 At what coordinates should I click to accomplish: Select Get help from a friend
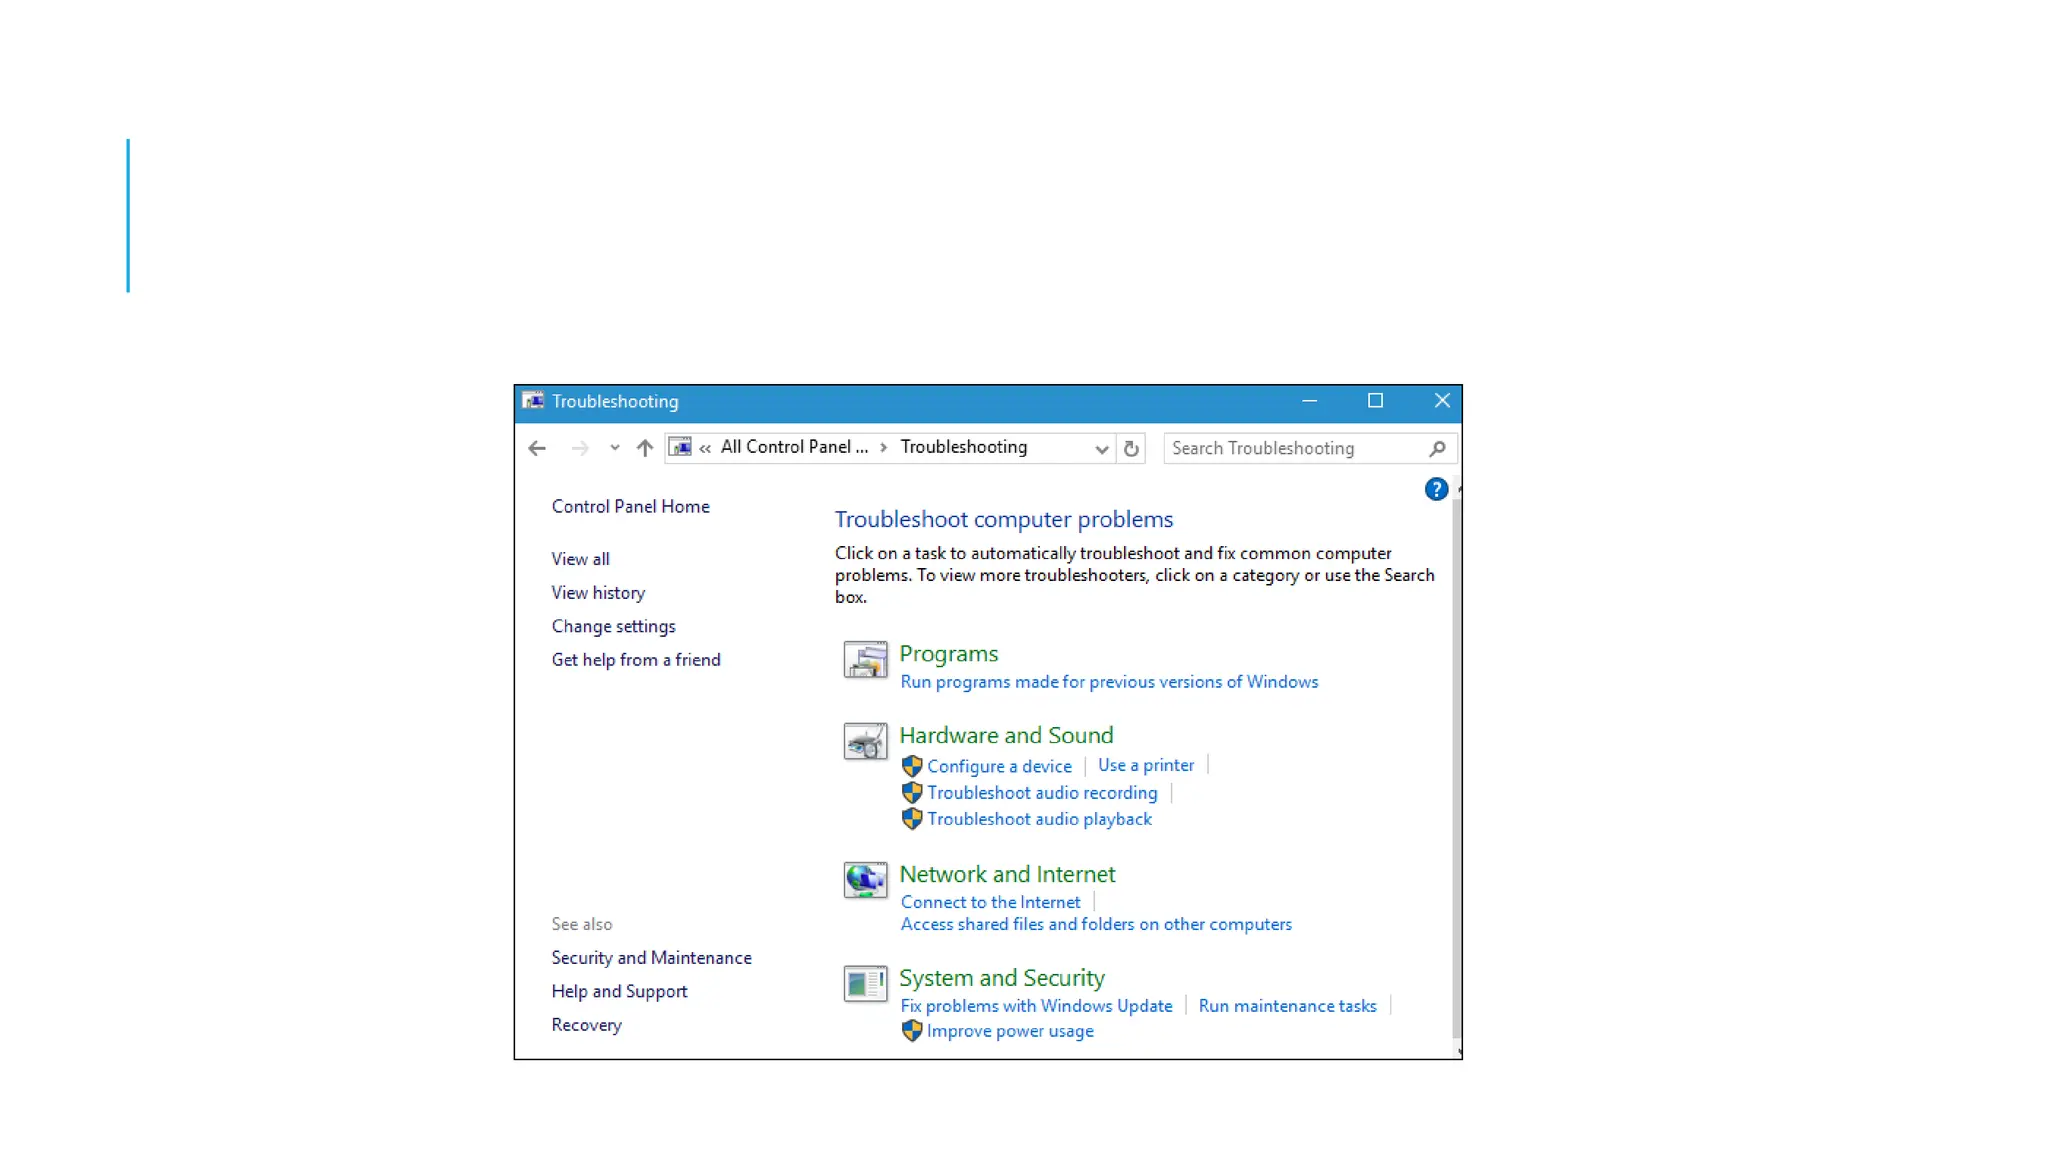pos(636,660)
